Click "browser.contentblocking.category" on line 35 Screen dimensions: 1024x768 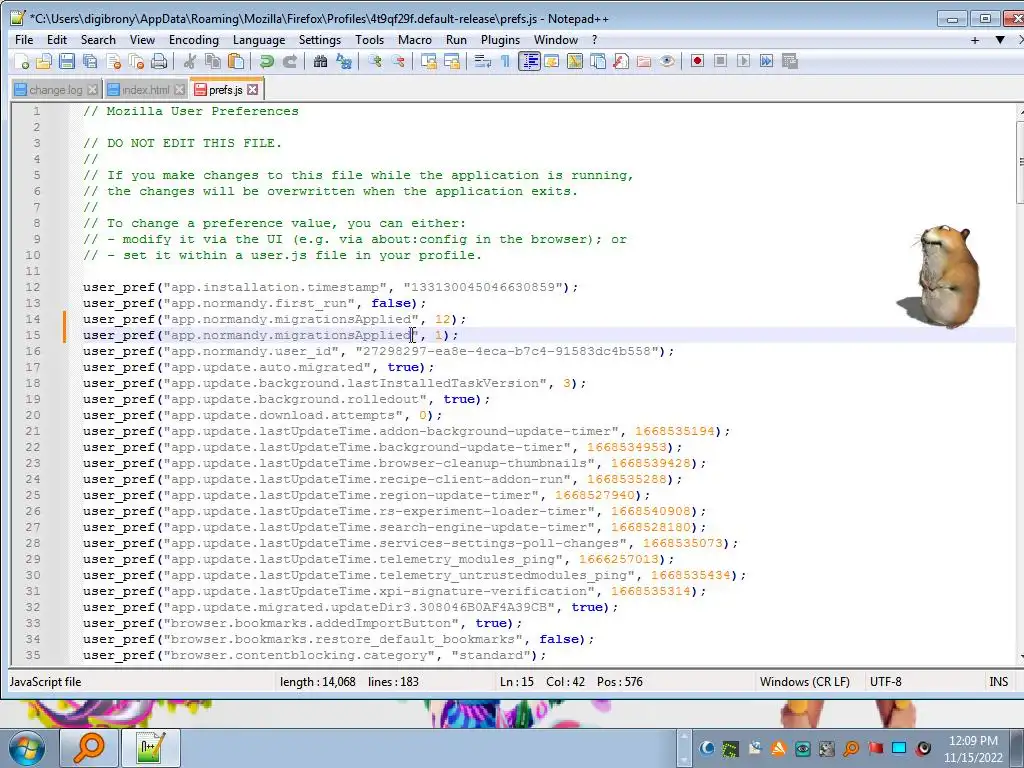tap(299, 655)
